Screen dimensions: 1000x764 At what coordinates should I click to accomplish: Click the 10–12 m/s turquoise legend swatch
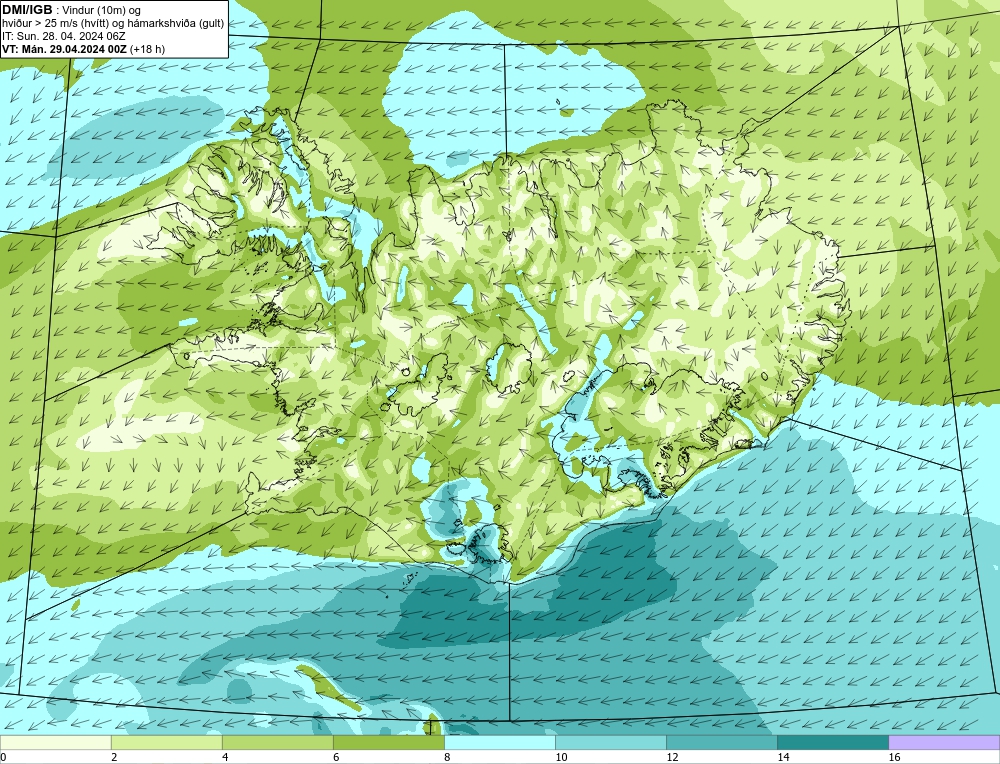610,742
